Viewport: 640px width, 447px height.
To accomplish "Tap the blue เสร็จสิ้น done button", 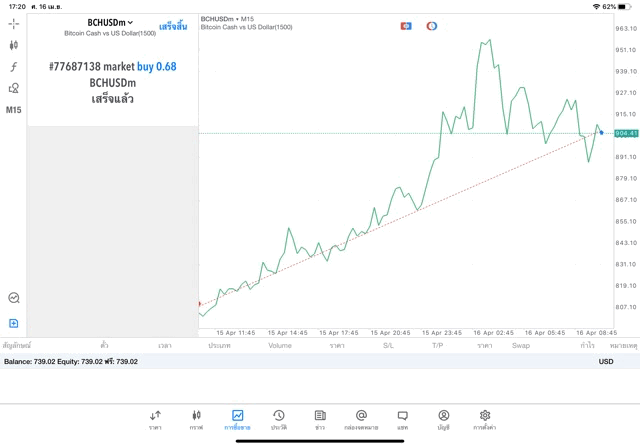I will (x=173, y=27).
